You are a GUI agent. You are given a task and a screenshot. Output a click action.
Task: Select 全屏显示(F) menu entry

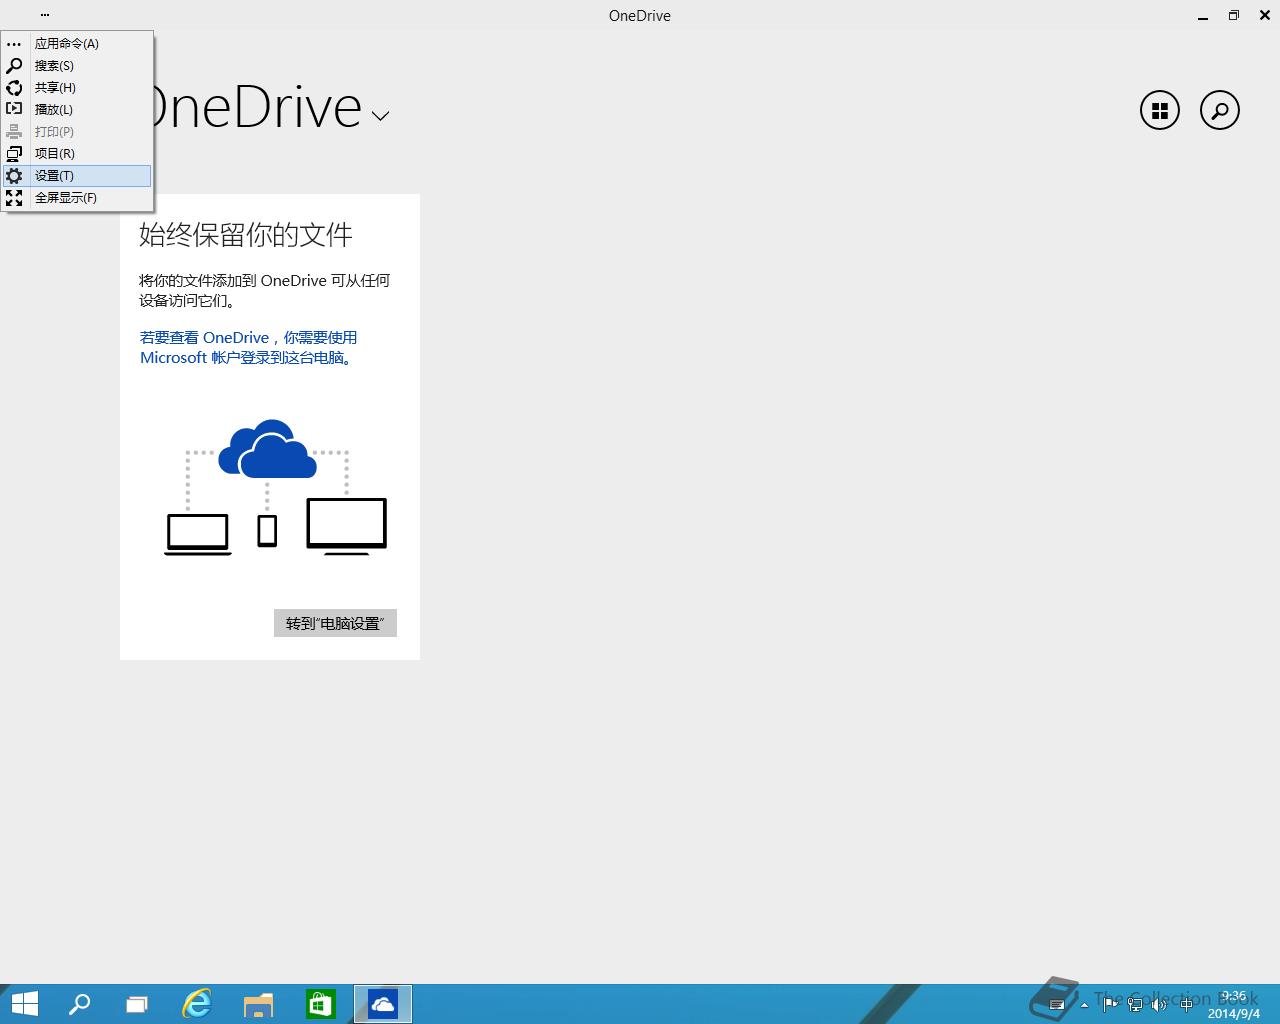click(x=77, y=198)
